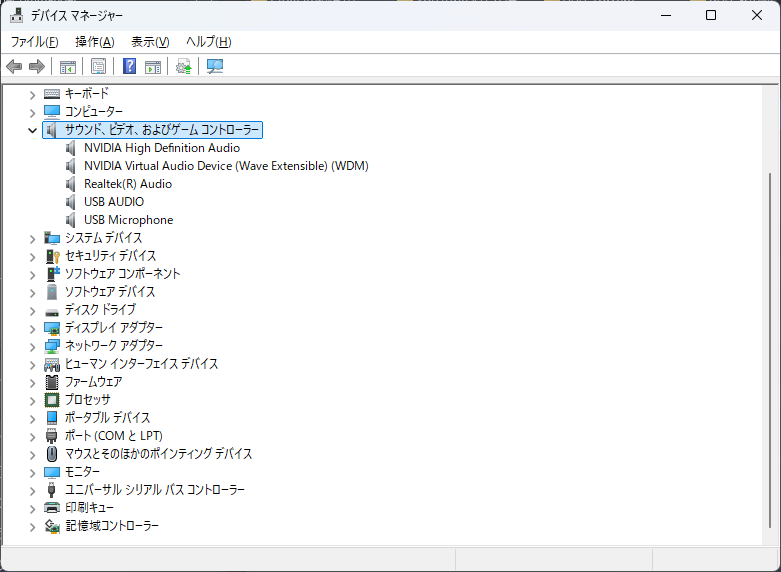Click the blue Help question mark icon
The width and height of the screenshot is (781, 572).
129,66
